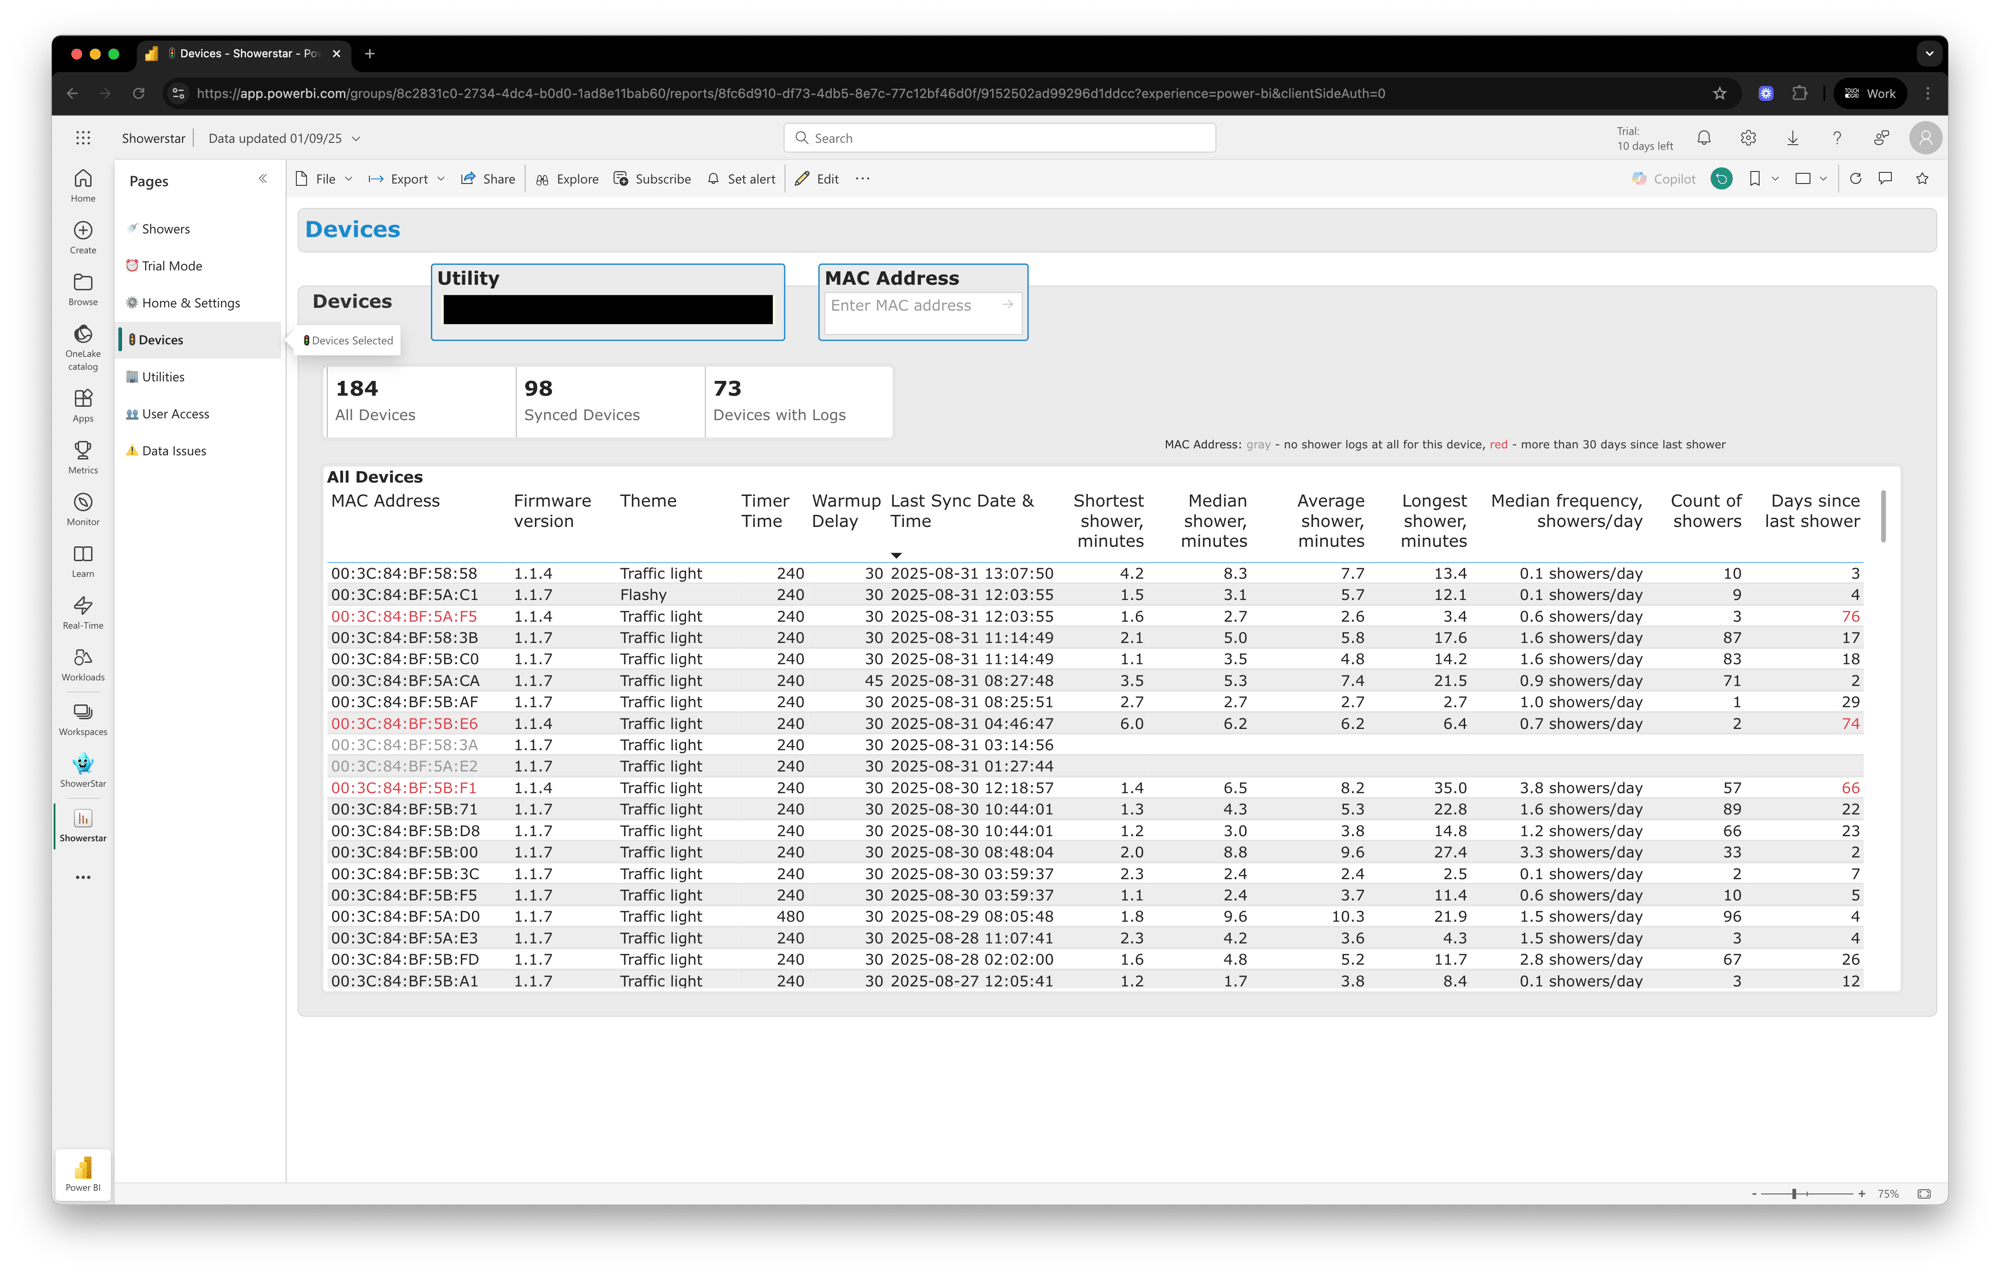Open Metrics trophy icon
The image size is (2000, 1273).
coord(83,457)
